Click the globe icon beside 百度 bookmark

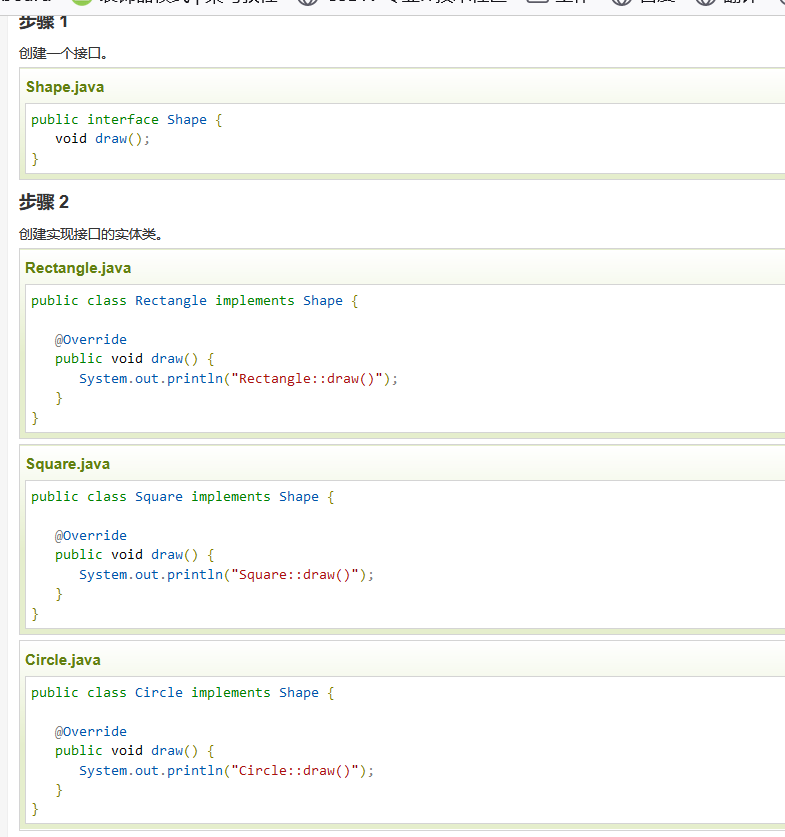(x=622, y=3)
